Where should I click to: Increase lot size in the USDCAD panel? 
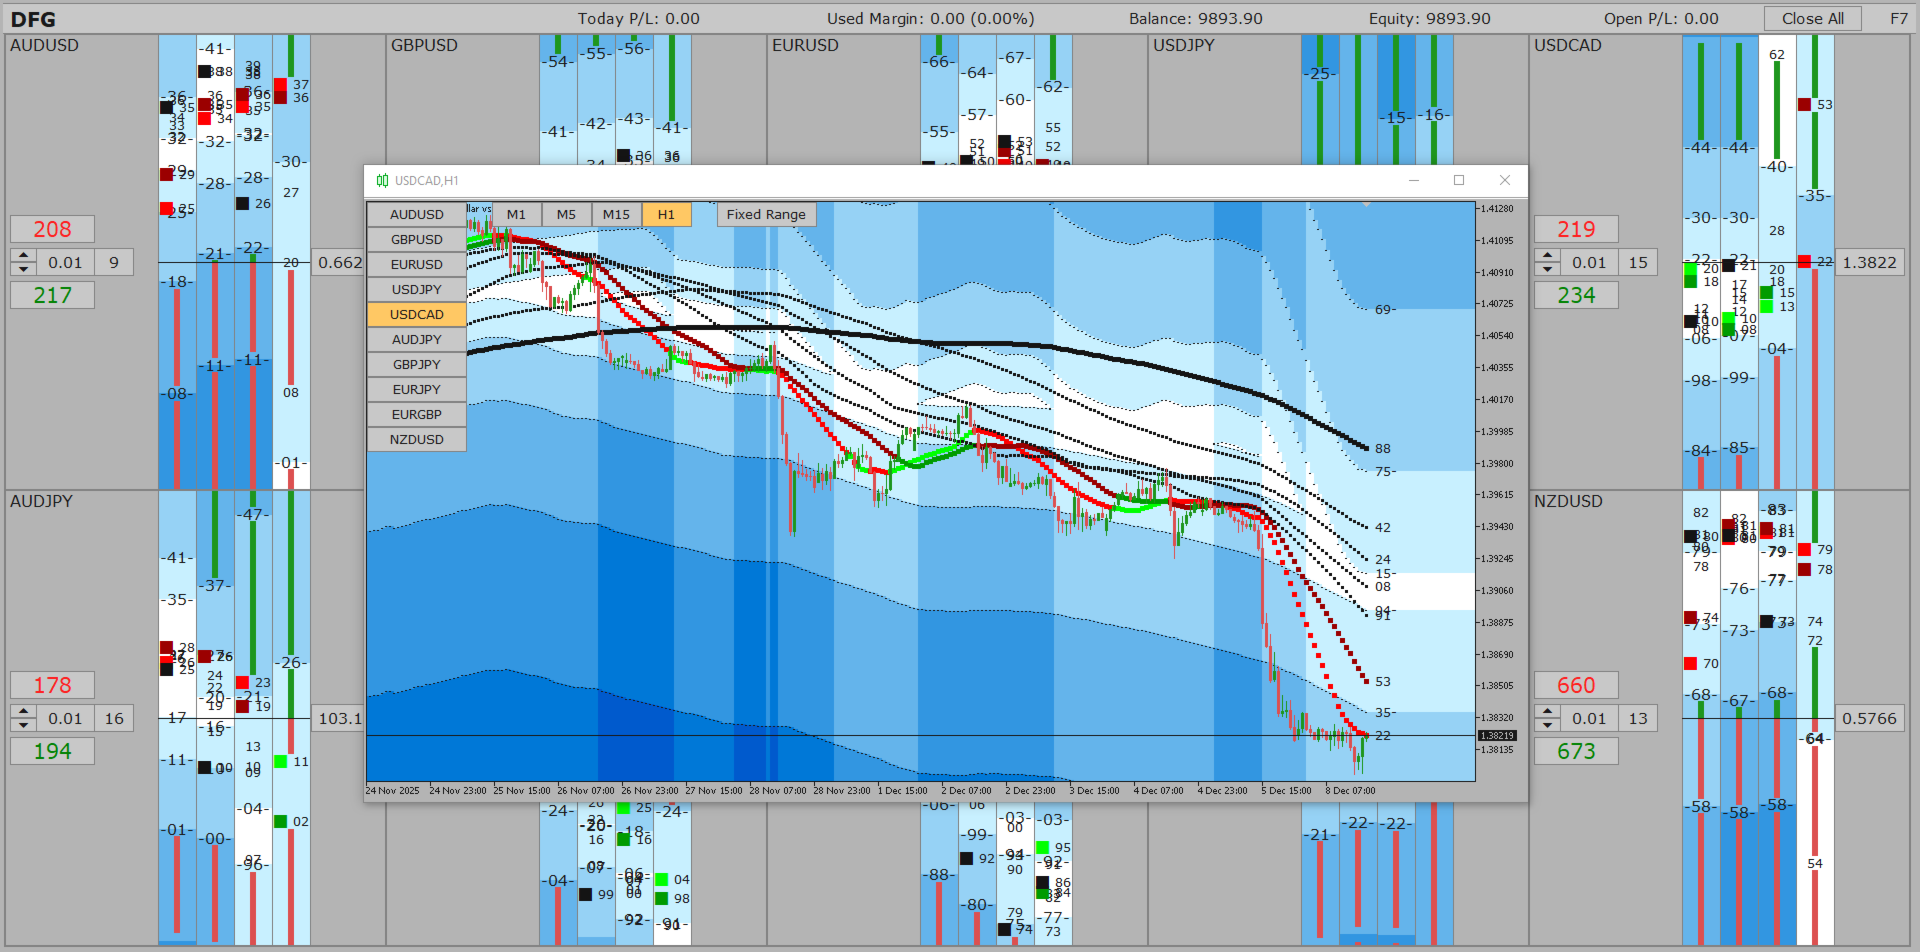pyautogui.click(x=1548, y=256)
